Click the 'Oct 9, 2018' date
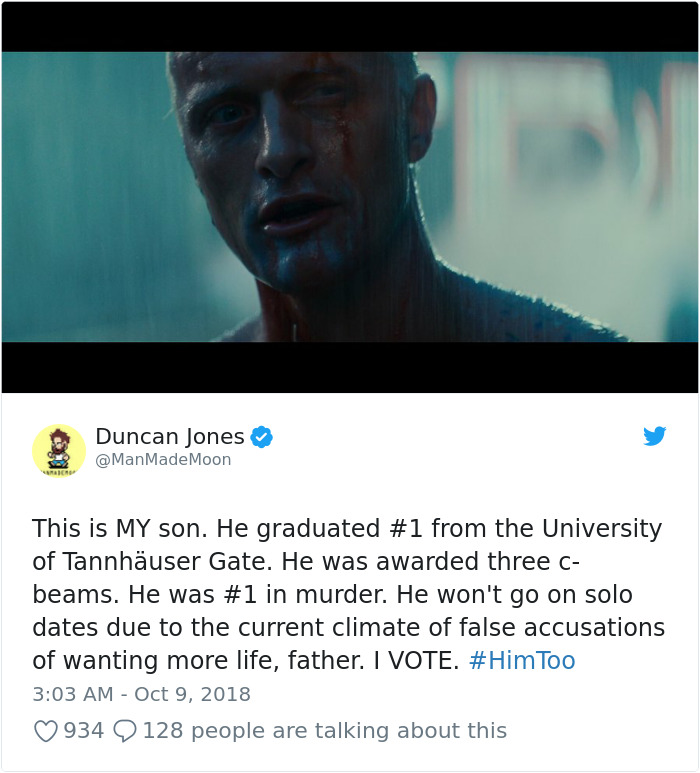Viewport: 700px width, 773px height. [192, 694]
